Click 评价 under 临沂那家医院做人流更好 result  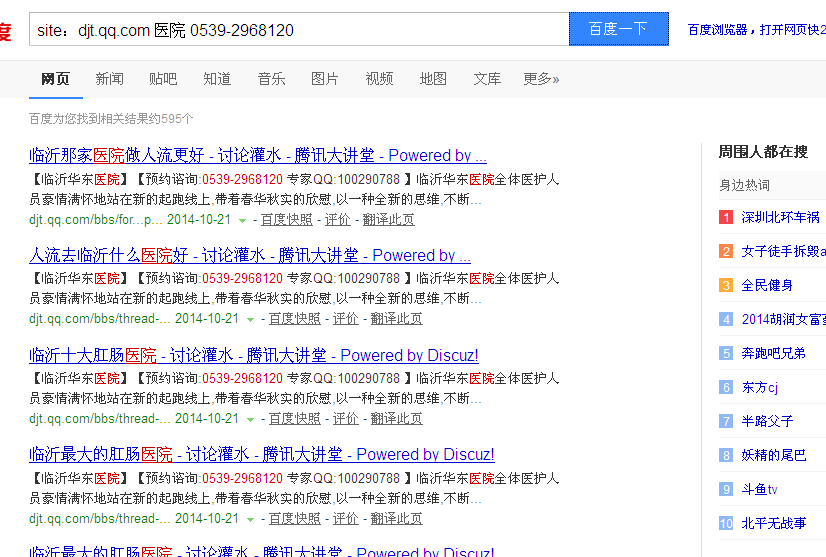[338, 220]
